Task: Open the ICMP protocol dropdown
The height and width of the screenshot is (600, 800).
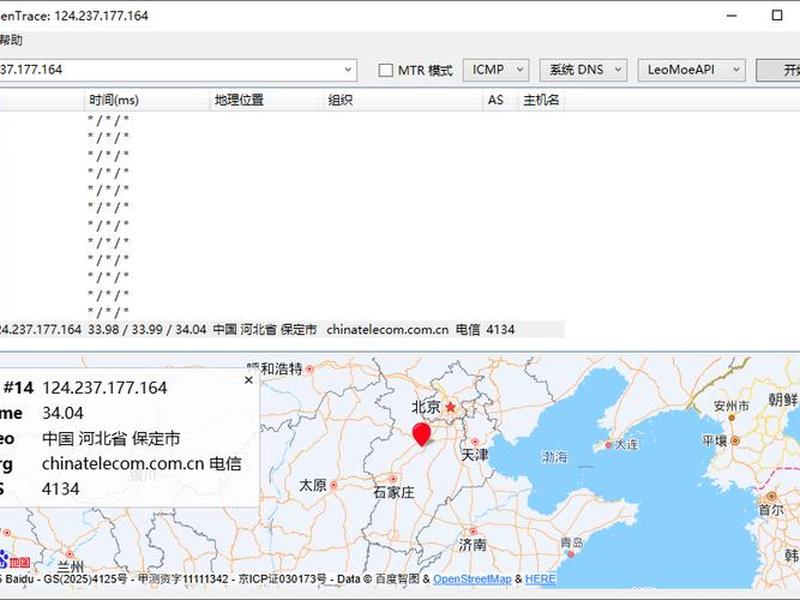Action: click(496, 70)
